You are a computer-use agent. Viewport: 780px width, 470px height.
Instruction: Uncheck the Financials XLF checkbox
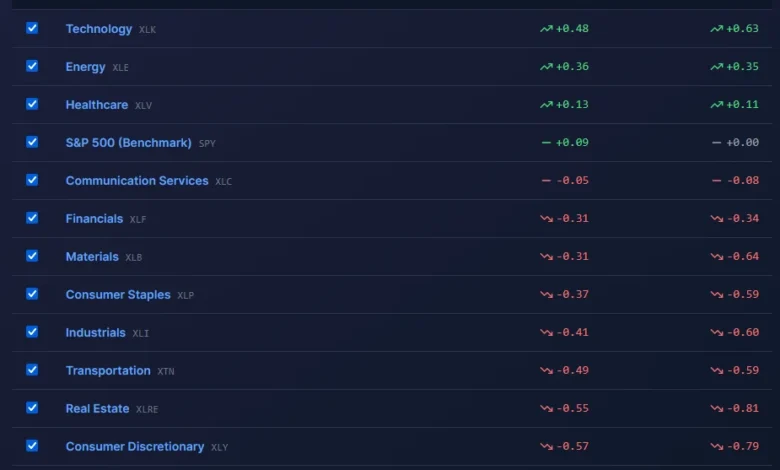pos(32,218)
